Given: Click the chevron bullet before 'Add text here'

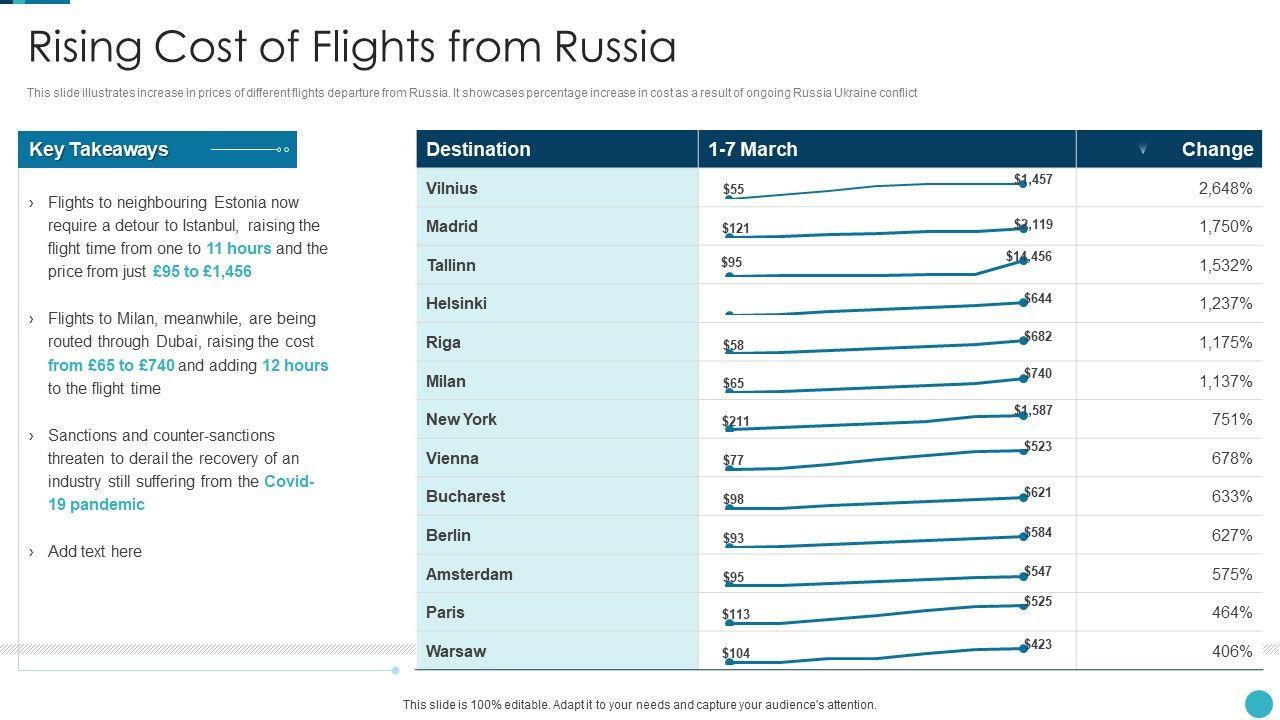Looking at the screenshot, I should [31, 552].
